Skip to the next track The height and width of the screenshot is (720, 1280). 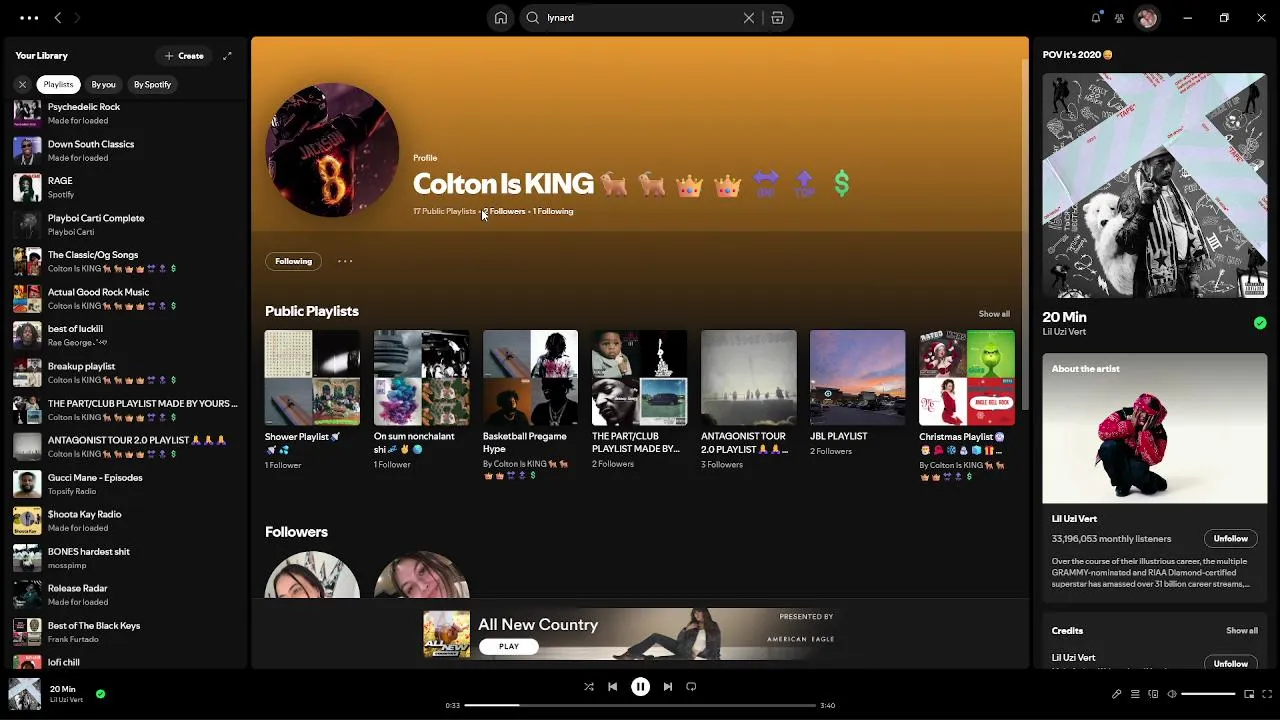668,687
